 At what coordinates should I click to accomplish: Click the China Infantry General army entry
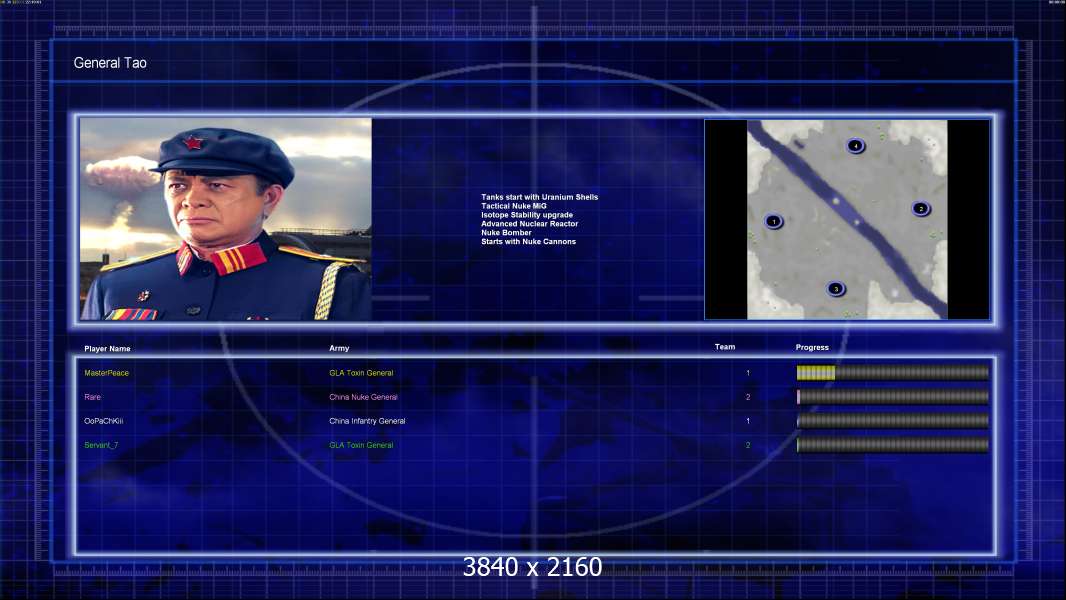point(367,421)
